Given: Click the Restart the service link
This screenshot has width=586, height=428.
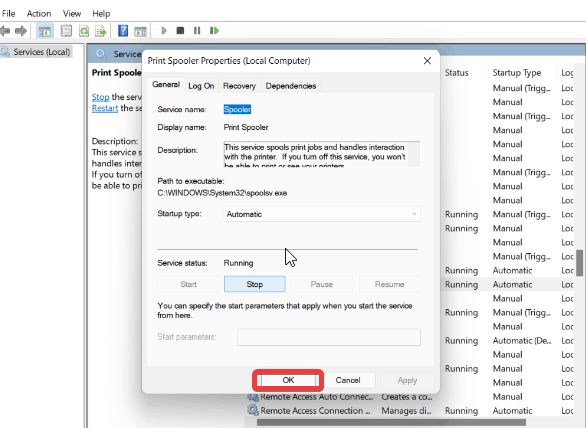Looking at the screenshot, I should coord(105,108).
